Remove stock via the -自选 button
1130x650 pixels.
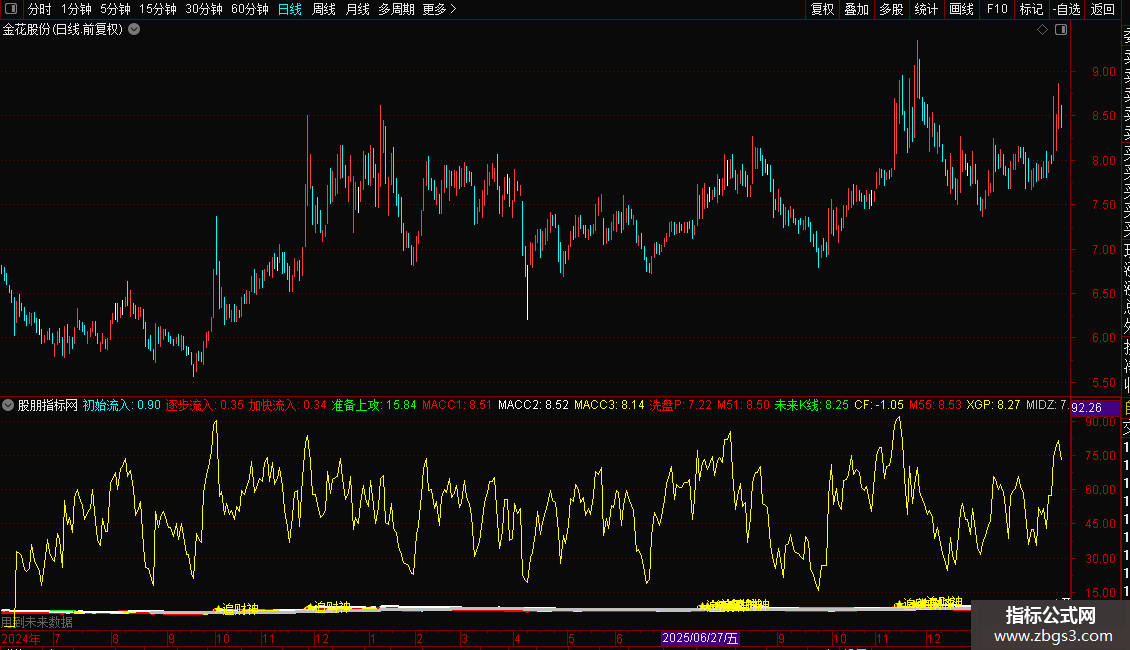[1067, 9]
